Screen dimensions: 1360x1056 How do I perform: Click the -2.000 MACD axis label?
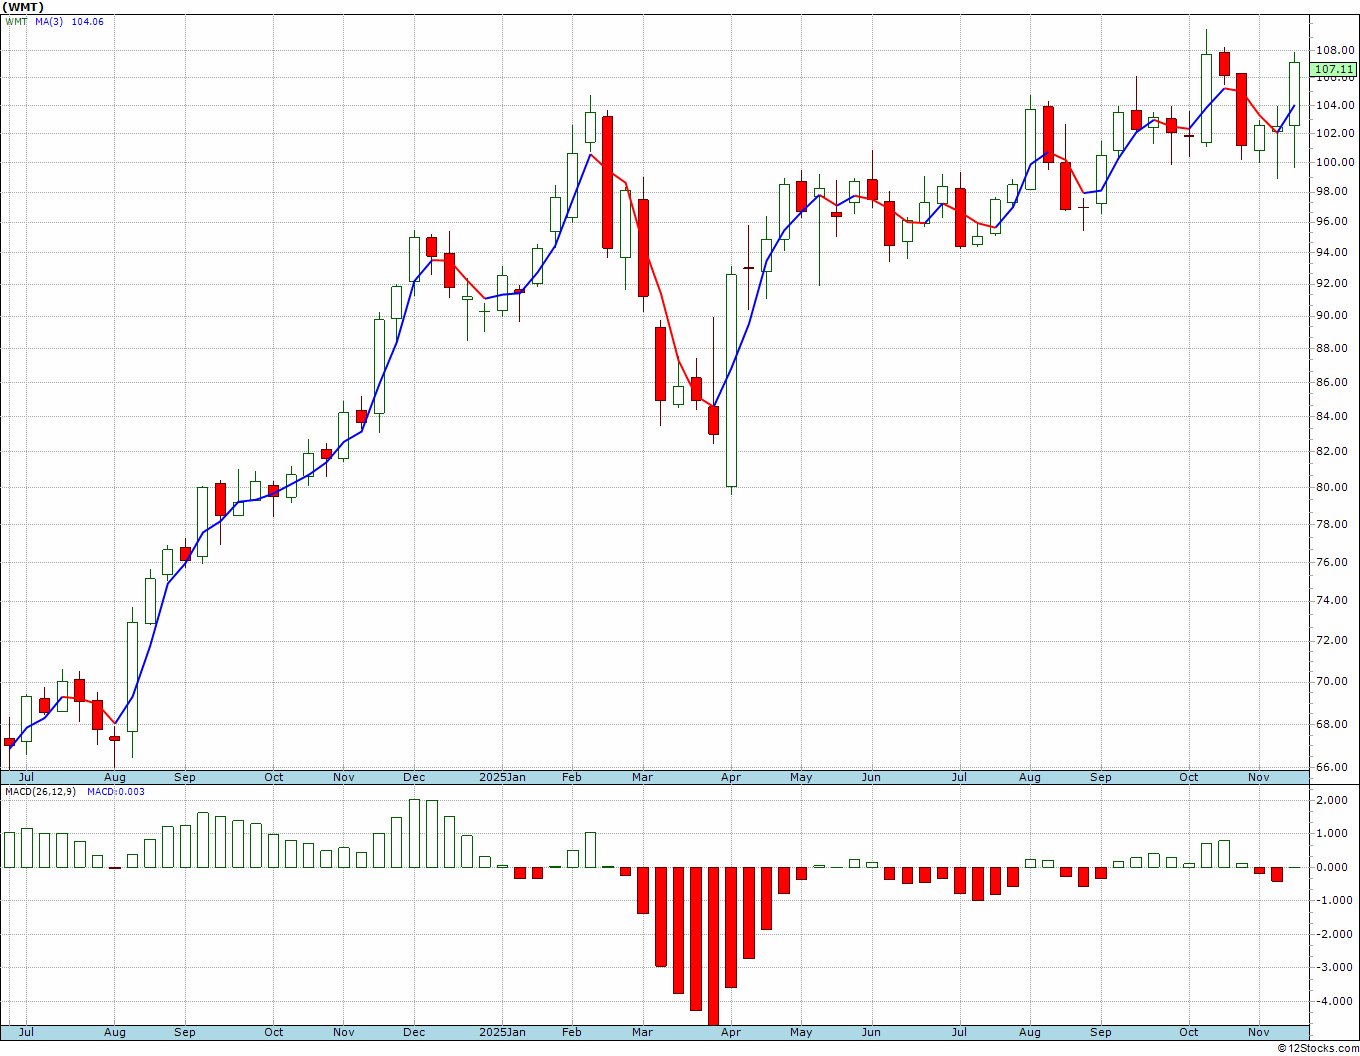tap(1335, 934)
